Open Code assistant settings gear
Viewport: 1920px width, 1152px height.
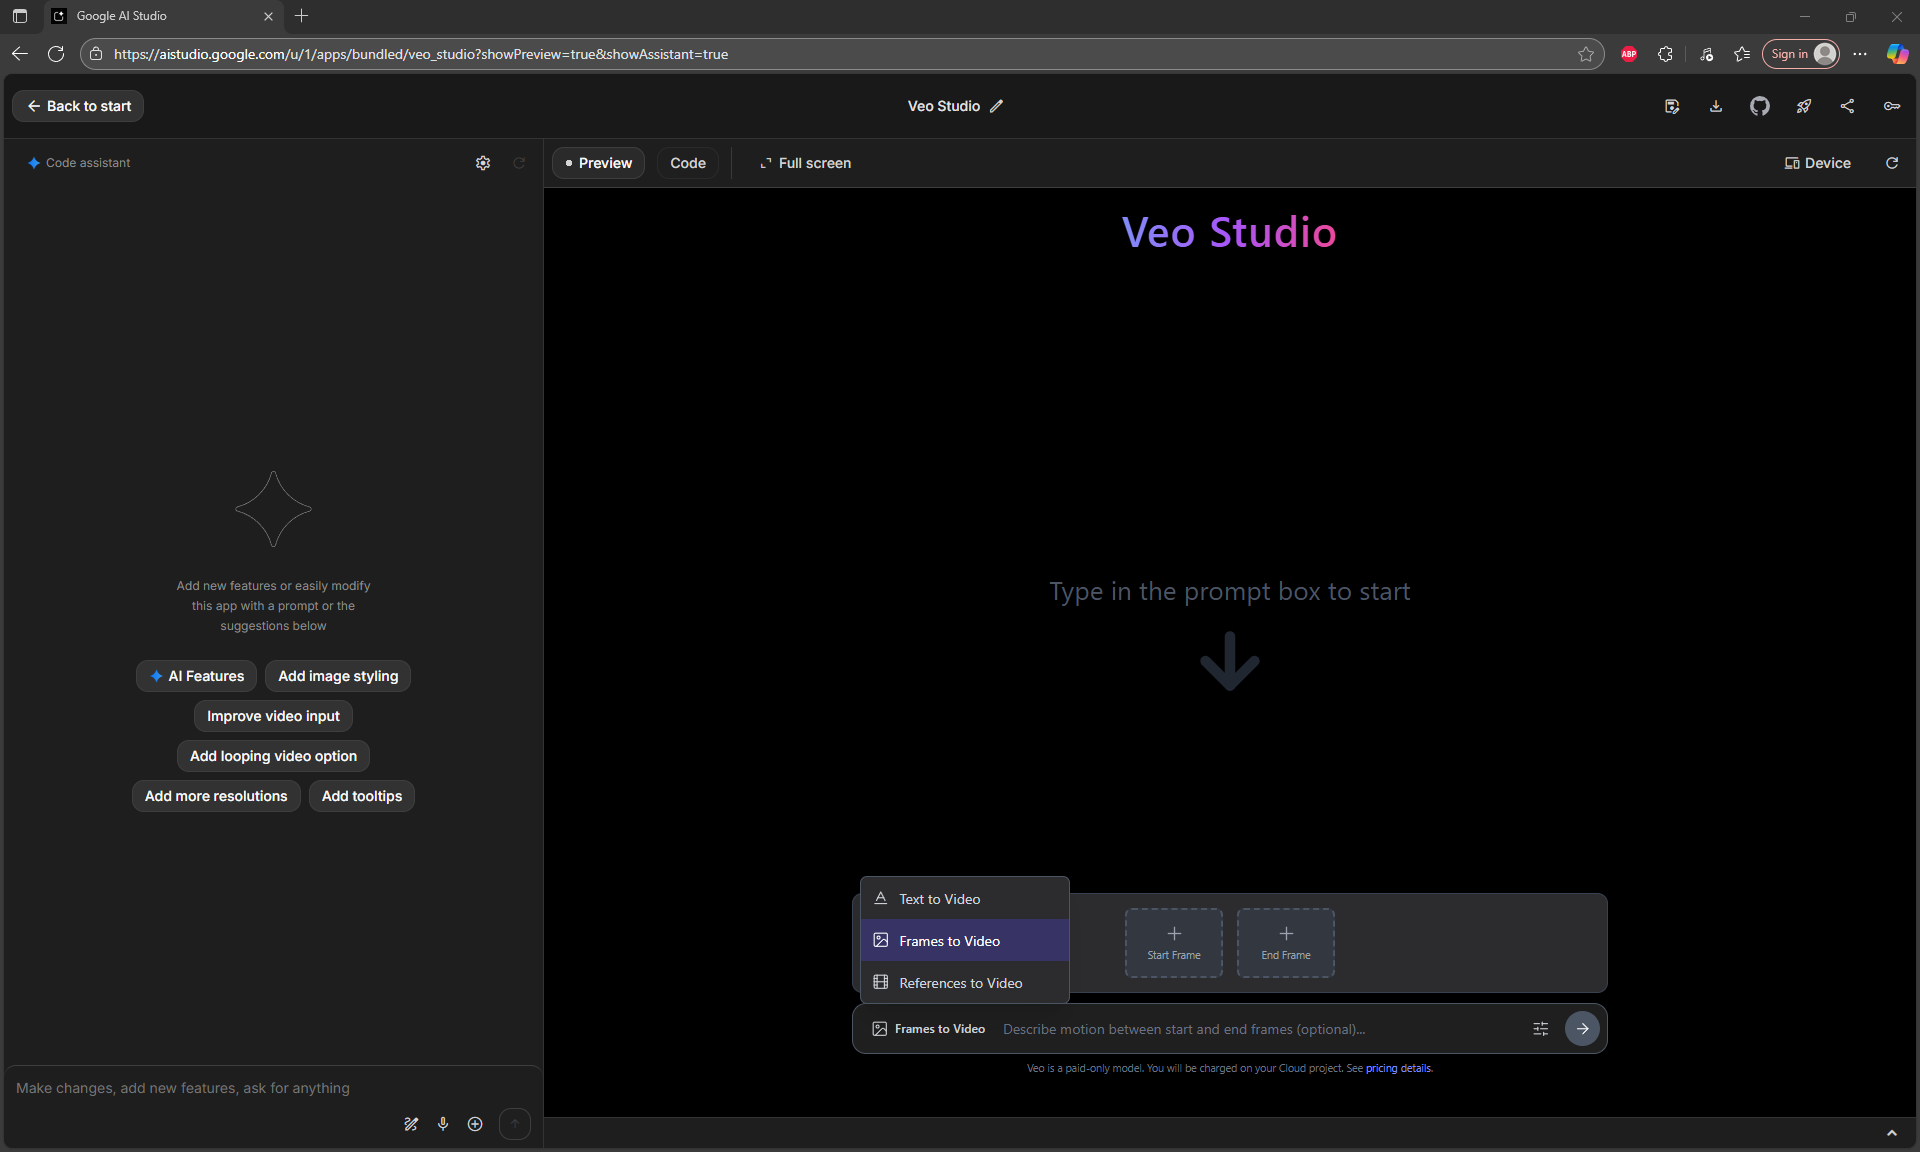point(483,163)
